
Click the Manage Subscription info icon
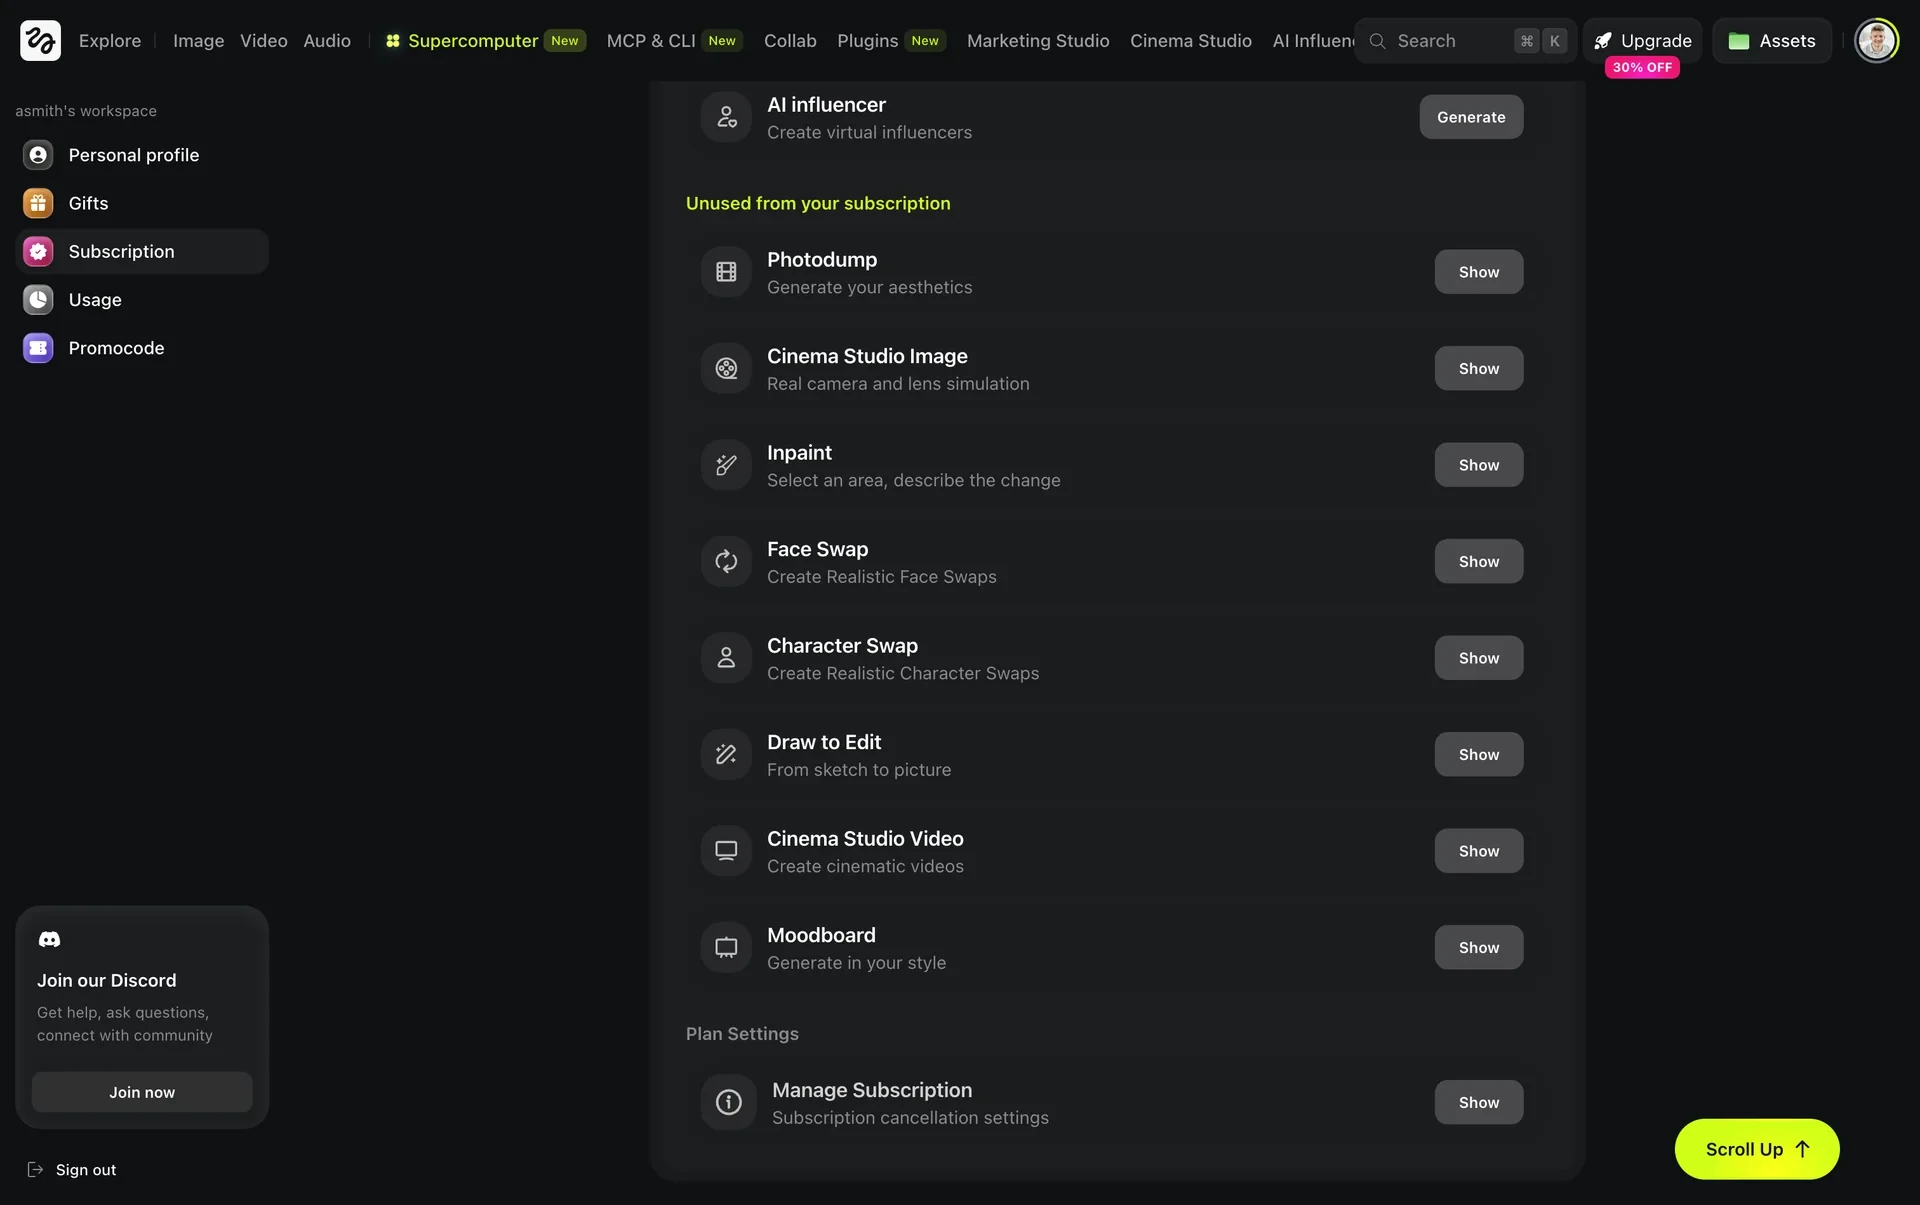pos(728,1102)
